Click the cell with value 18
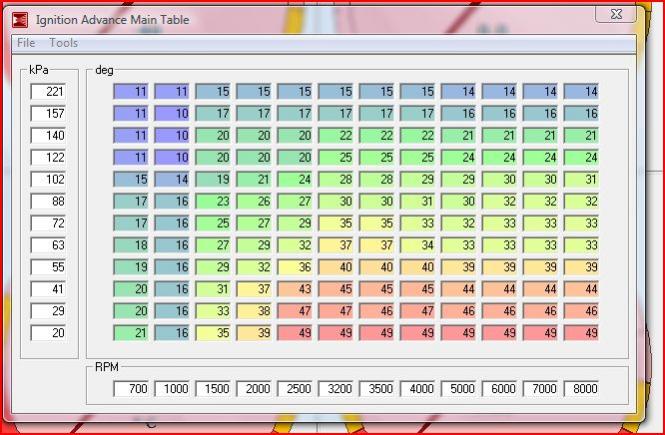 coord(130,244)
